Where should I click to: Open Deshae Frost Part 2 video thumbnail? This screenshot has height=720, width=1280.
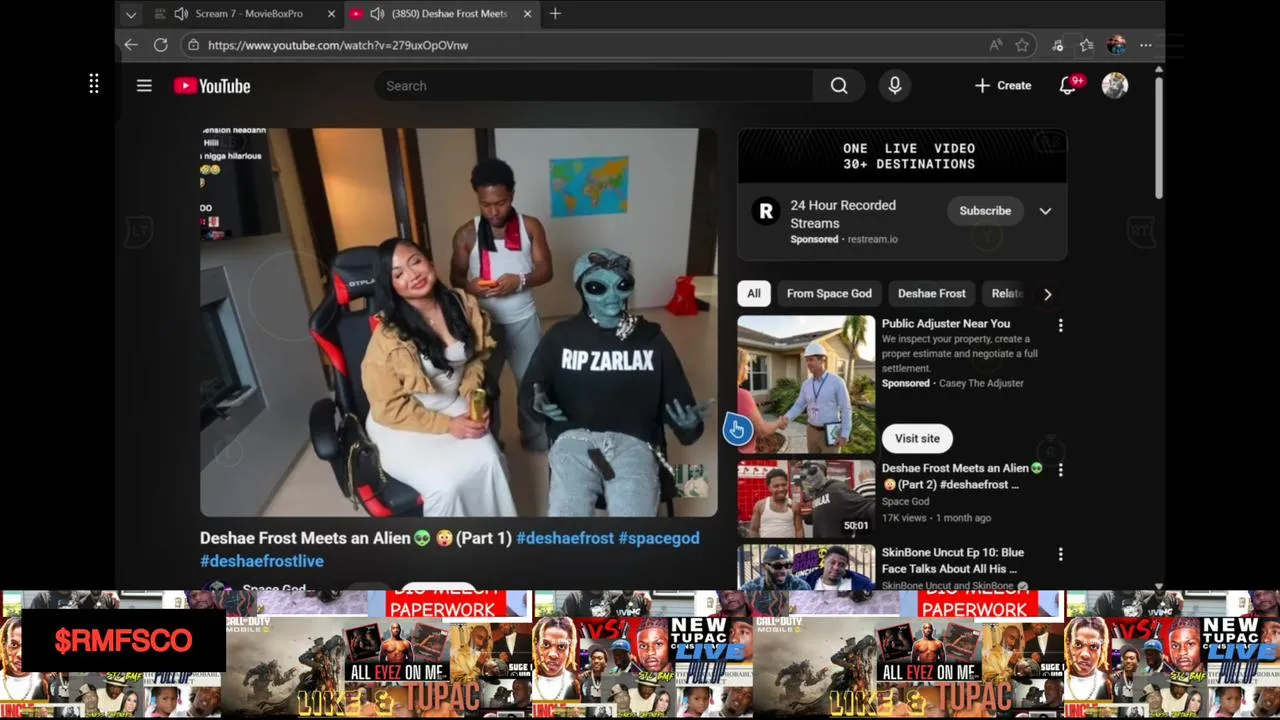click(x=806, y=499)
